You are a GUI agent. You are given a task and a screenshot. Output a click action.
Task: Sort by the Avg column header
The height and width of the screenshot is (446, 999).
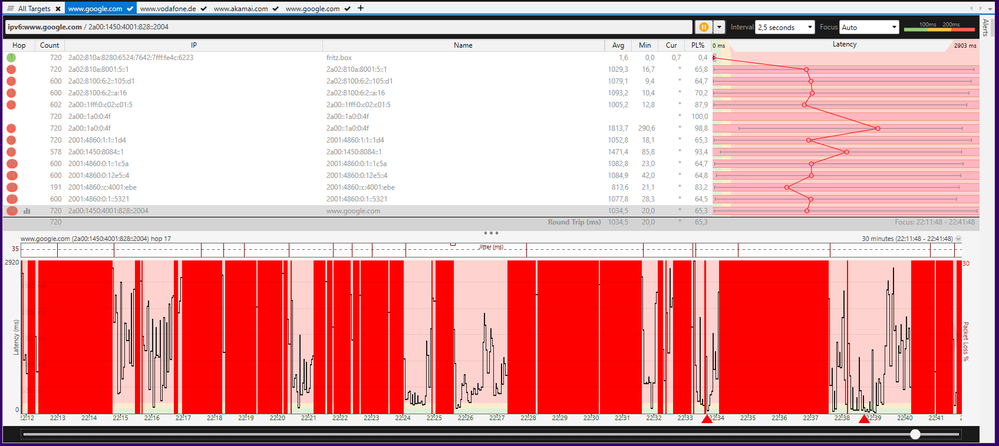(619, 46)
